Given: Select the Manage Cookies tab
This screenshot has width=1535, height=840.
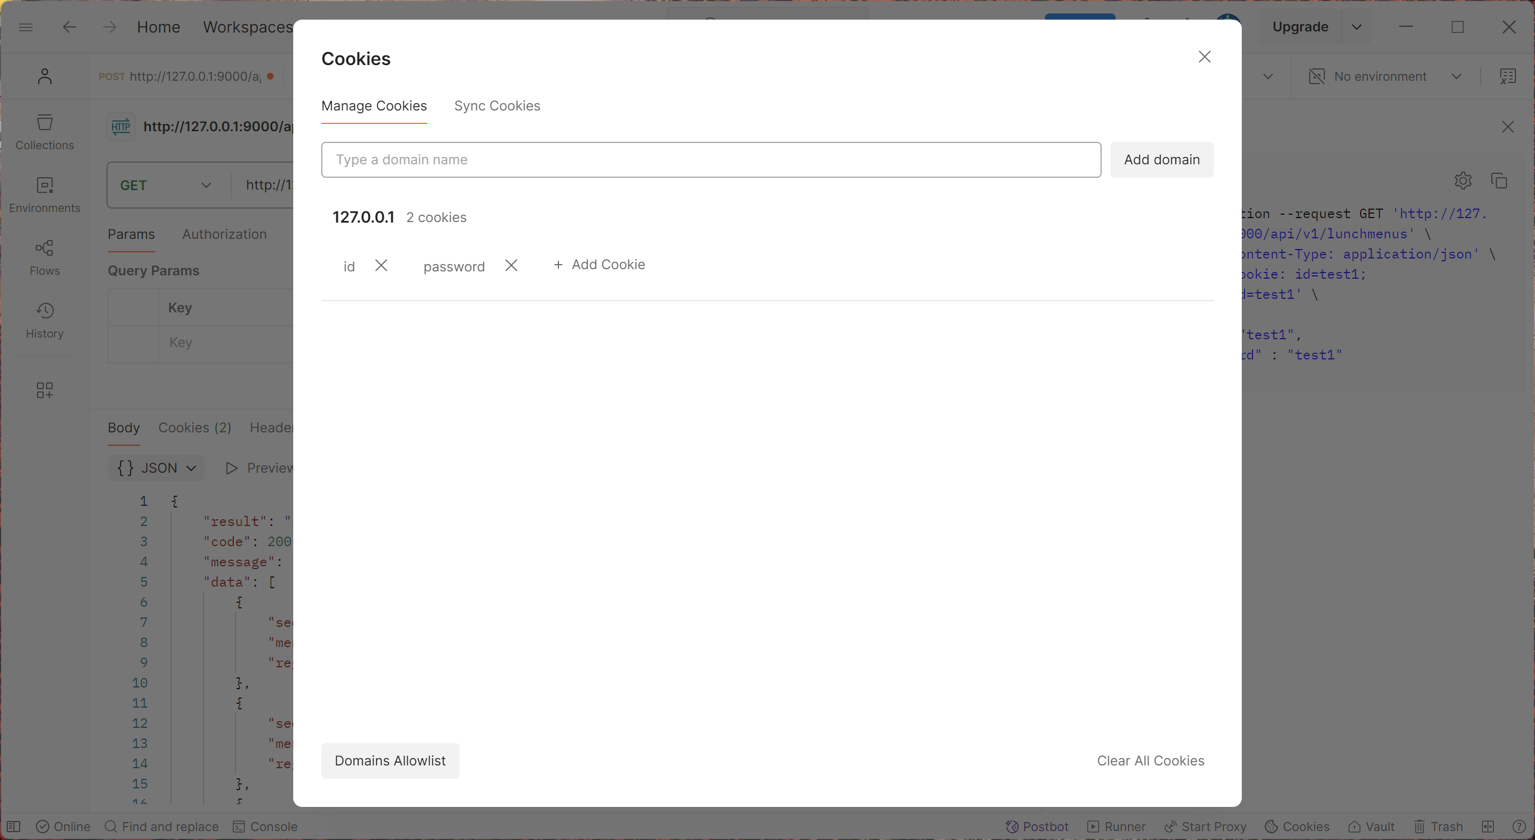Looking at the screenshot, I should 374,106.
